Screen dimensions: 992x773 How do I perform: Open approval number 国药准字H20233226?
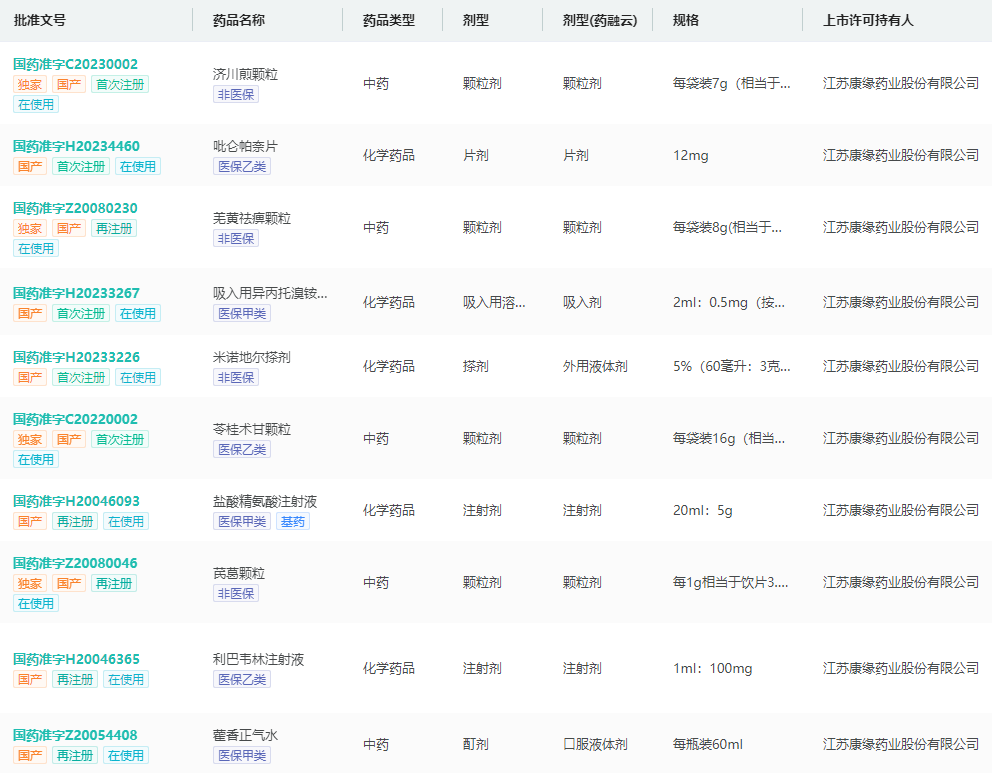tap(76, 357)
